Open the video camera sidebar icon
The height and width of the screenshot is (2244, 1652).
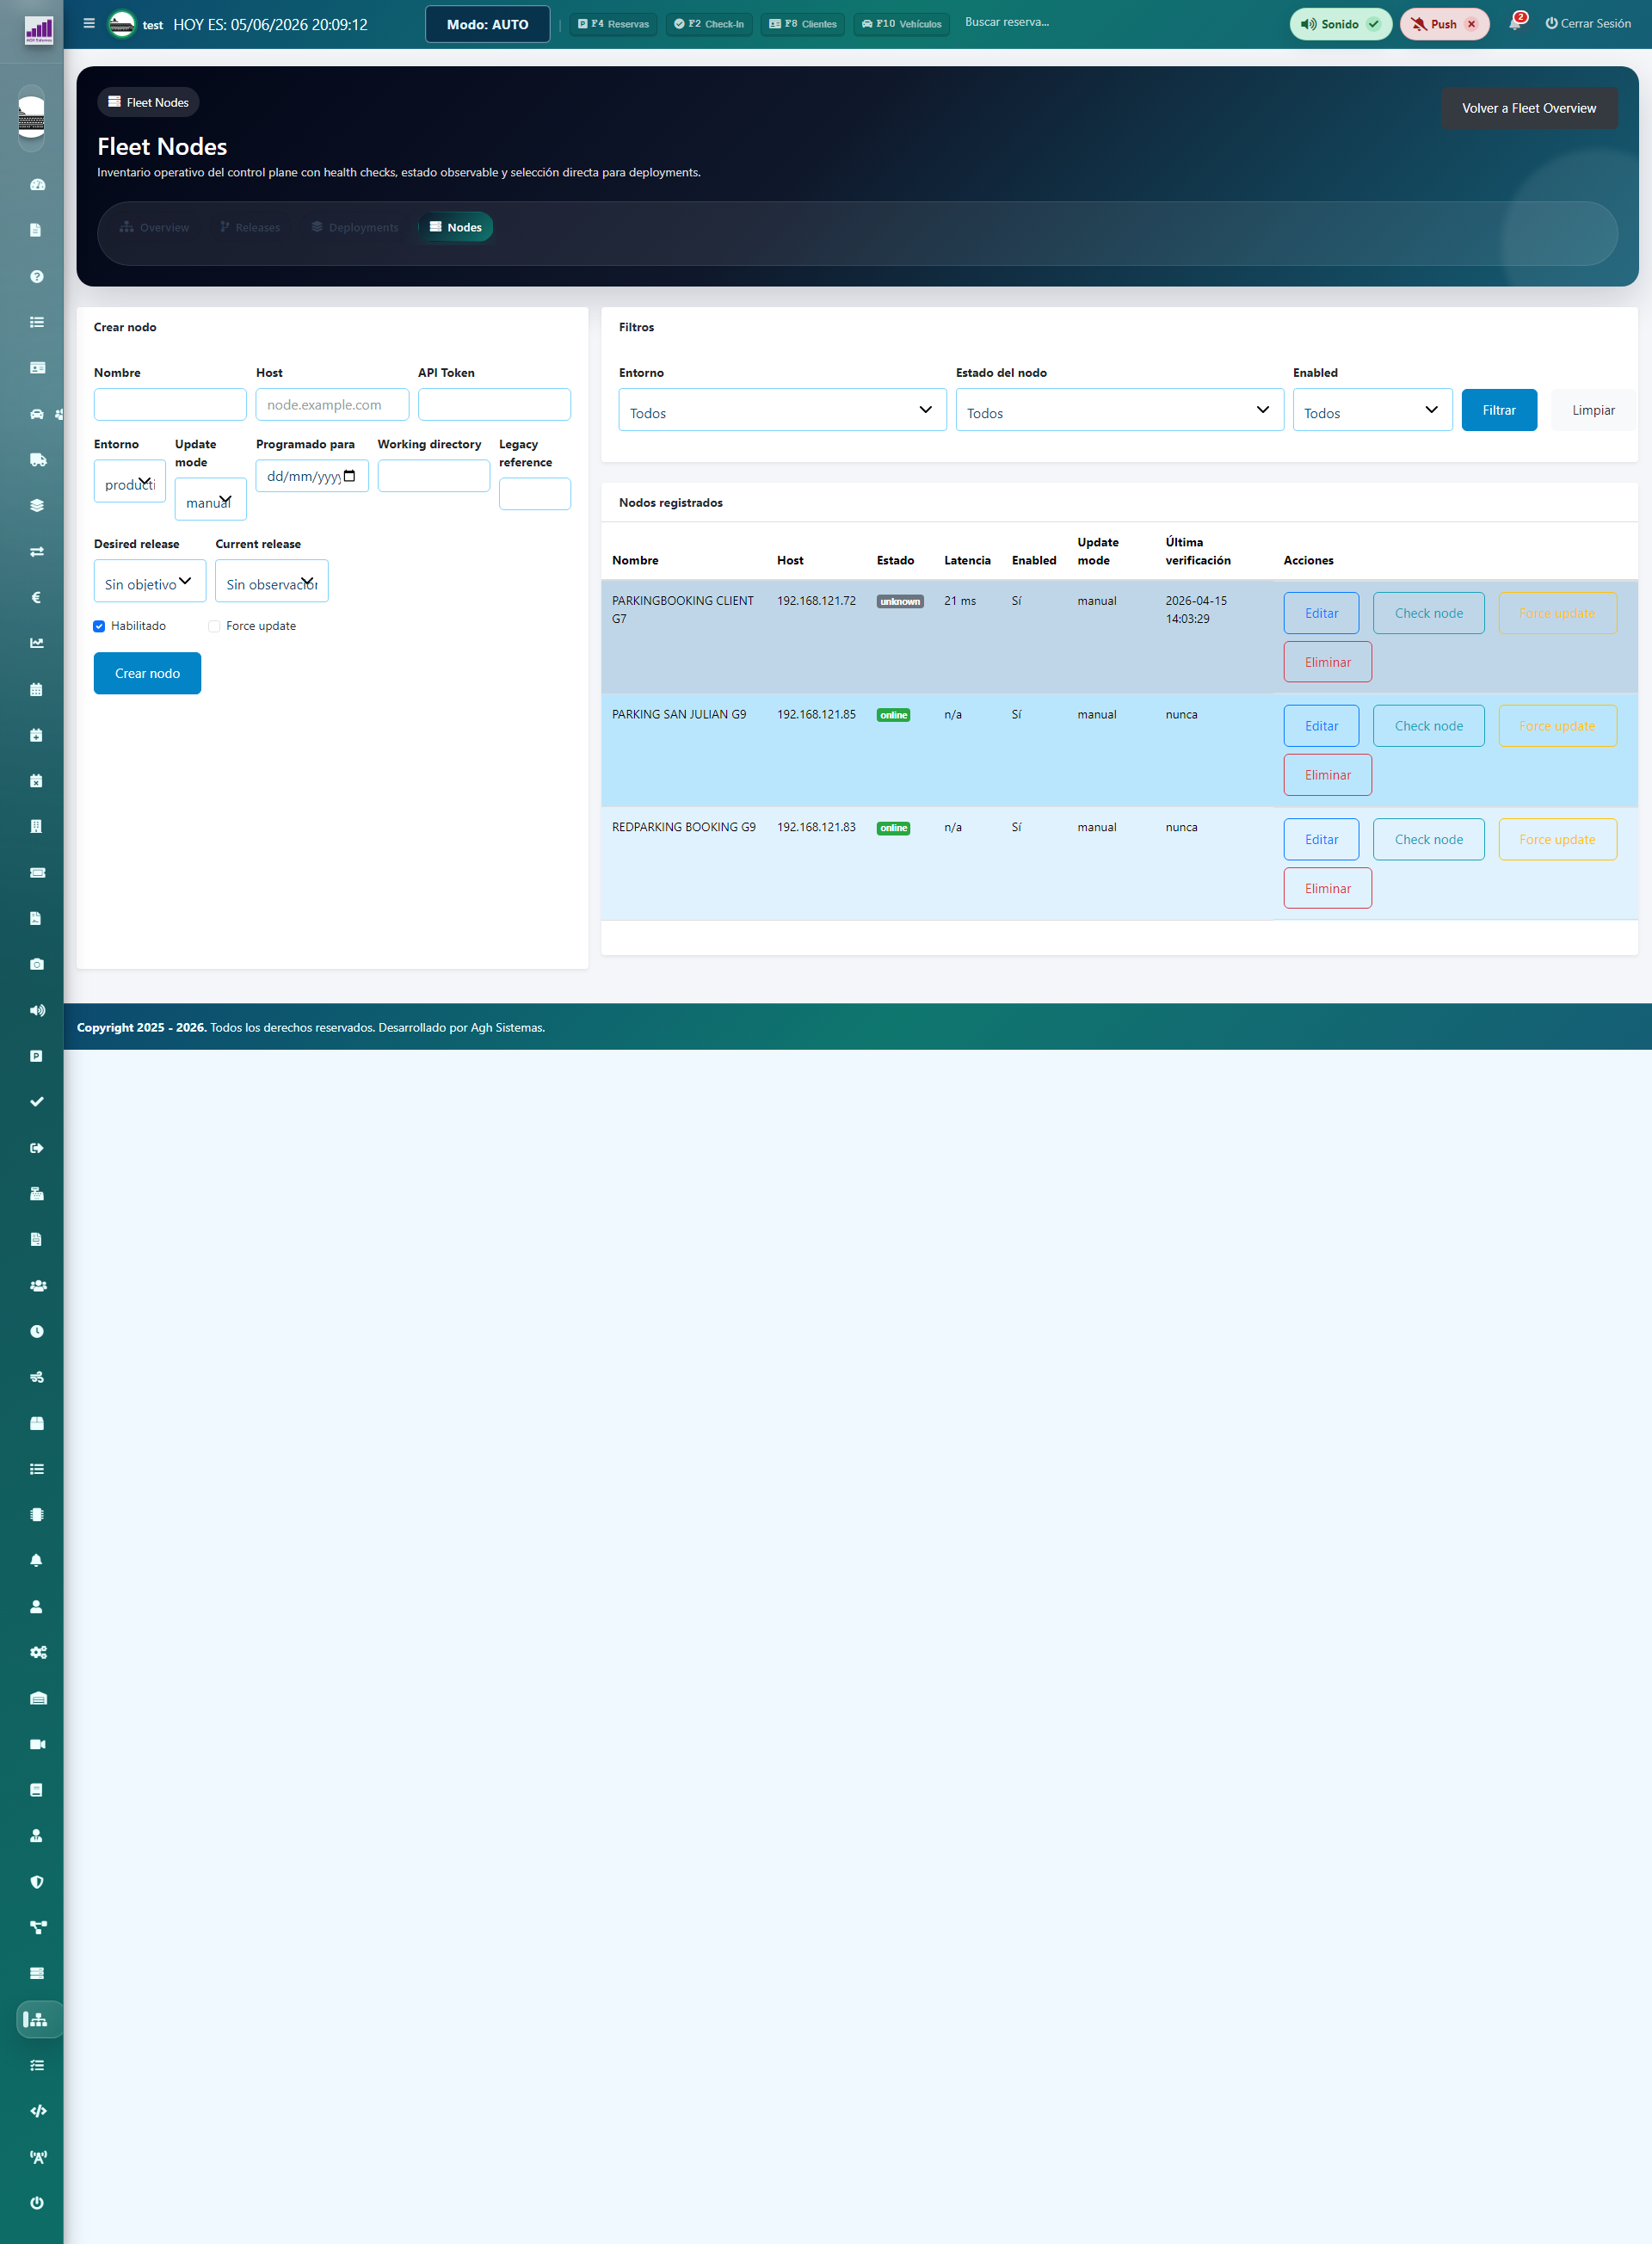(37, 1744)
